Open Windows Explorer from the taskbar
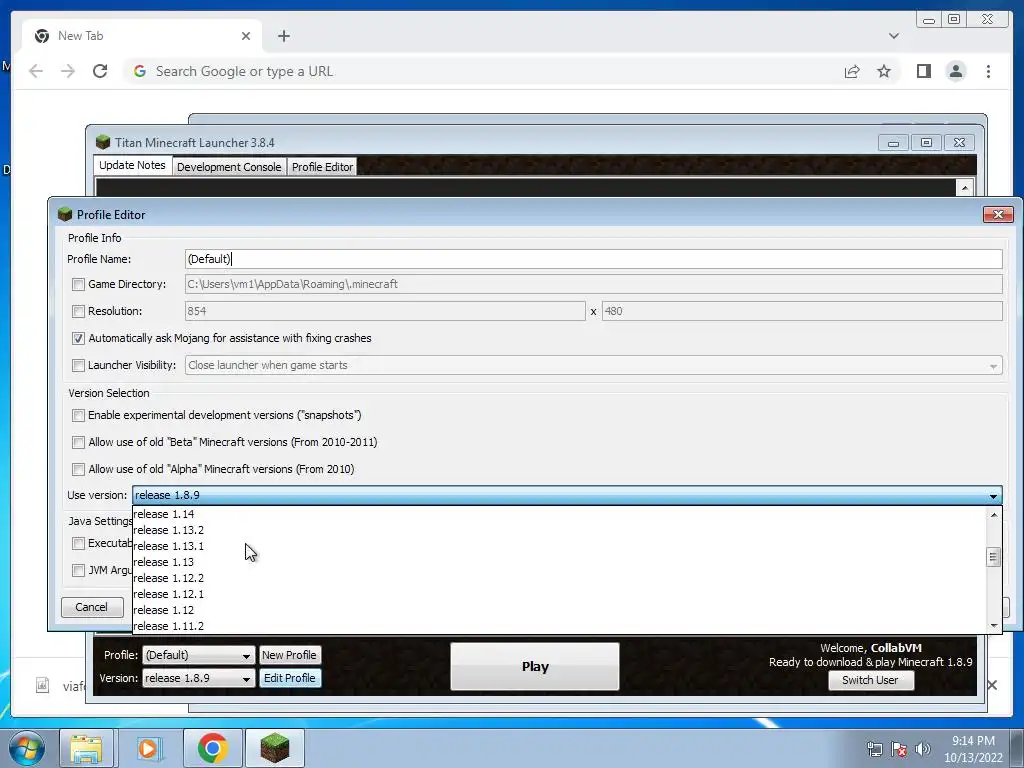1024x768 pixels. (x=86, y=748)
